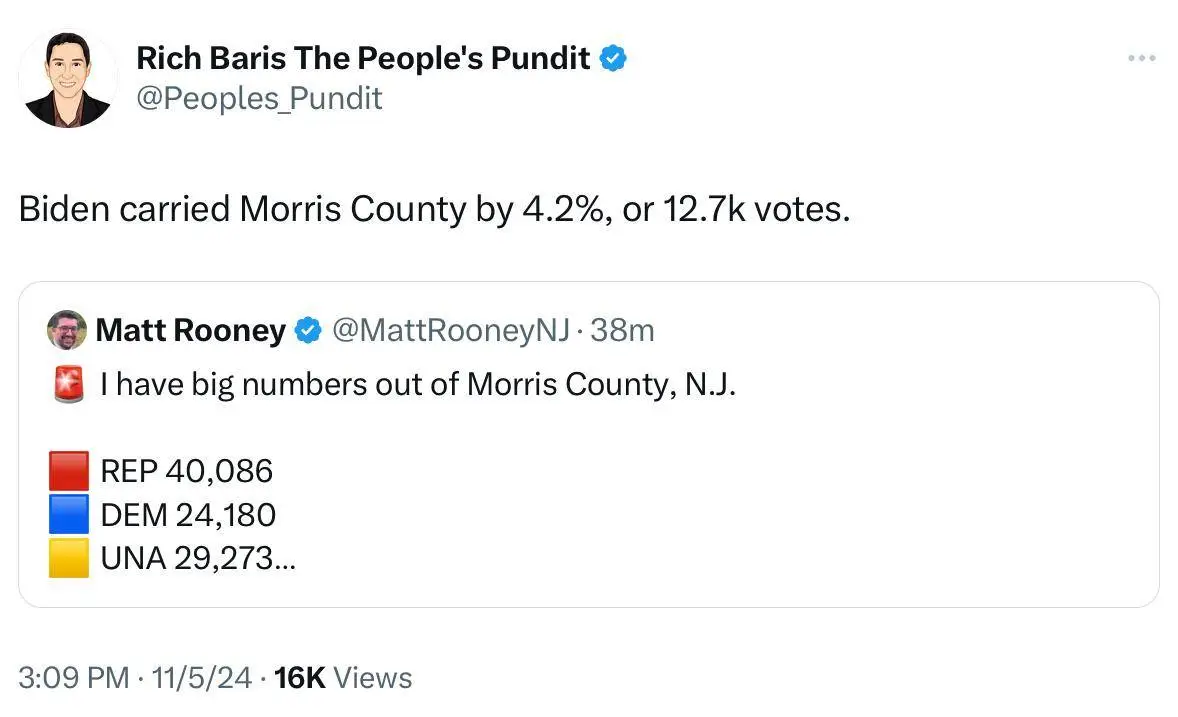Viewport: 1178px width, 717px height.
Task: Click the blue verified badge beside Rich Baris
Action: tap(613, 59)
